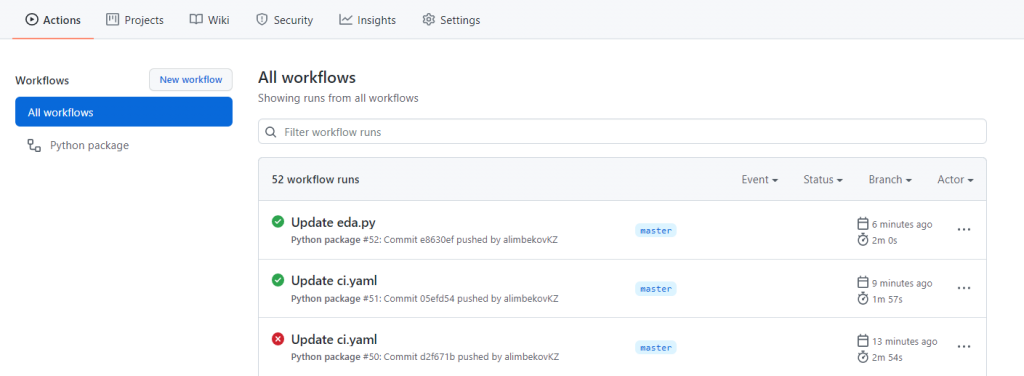The width and height of the screenshot is (1024, 376).
Task: Switch to the Projects tab
Action: tap(135, 20)
